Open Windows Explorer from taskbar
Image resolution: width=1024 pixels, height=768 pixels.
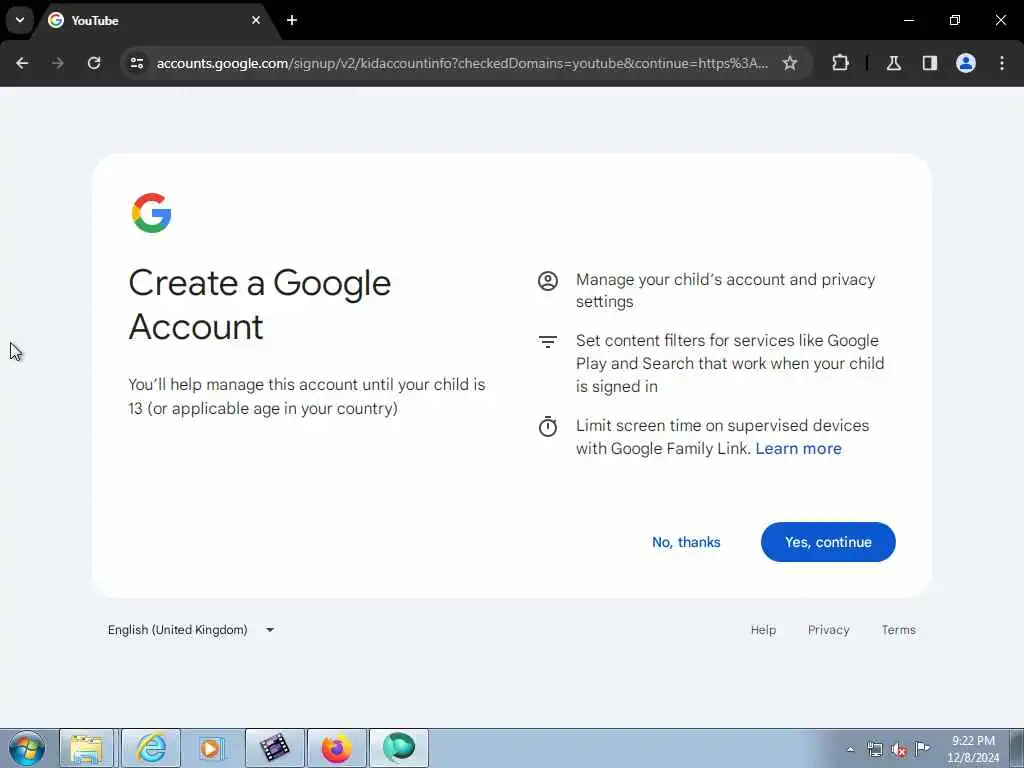(x=86, y=748)
